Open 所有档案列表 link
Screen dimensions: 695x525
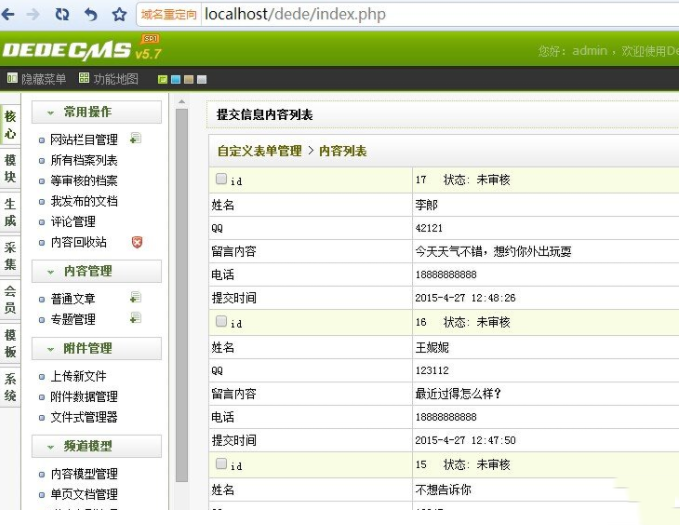tap(84, 160)
